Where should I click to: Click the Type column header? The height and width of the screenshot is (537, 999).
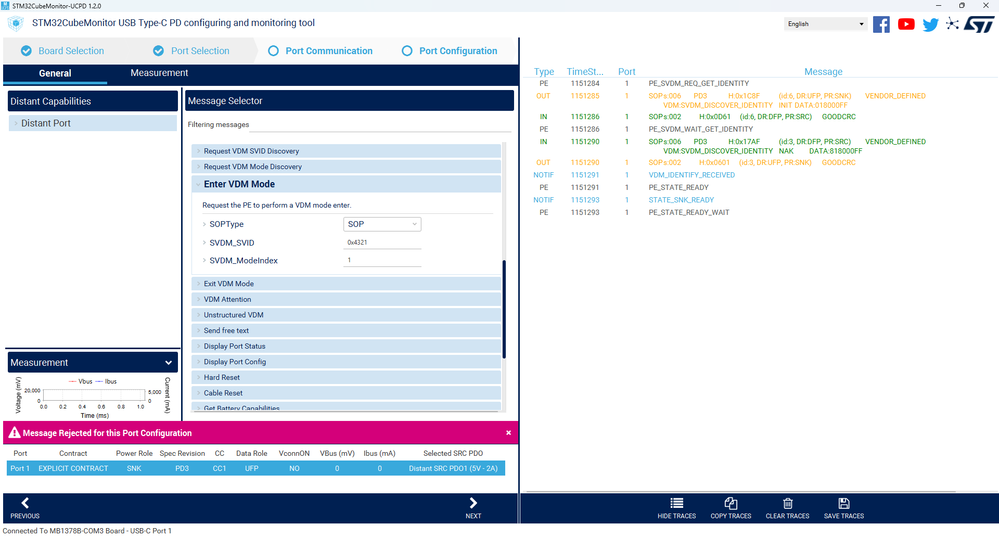tap(543, 71)
